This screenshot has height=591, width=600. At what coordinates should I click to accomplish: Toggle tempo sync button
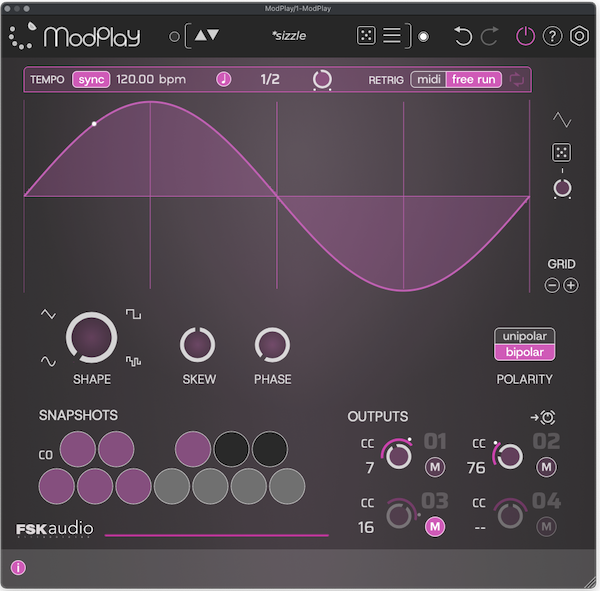pyautogui.click(x=91, y=80)
